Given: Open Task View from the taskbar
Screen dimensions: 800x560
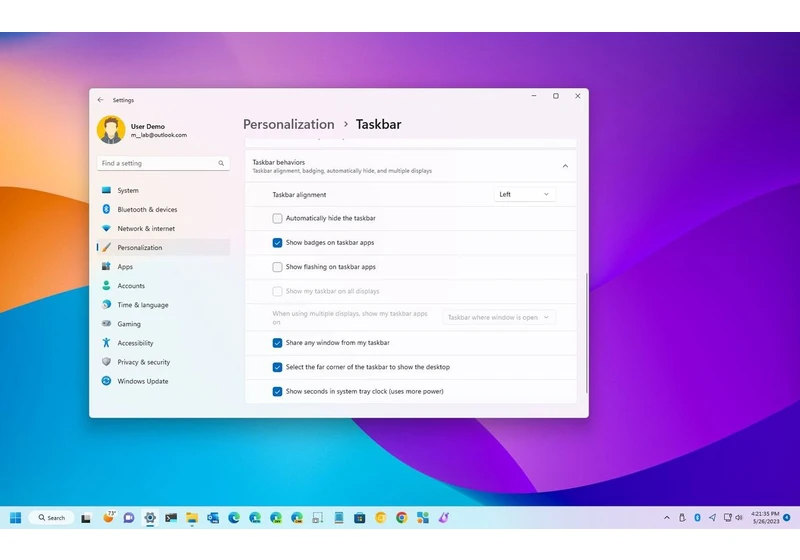Looking at the screenshot, I should [x=86, y=518].
